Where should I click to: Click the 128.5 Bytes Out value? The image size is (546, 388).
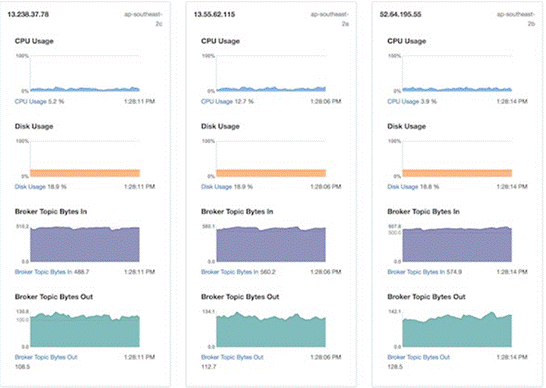coord(395,366)
